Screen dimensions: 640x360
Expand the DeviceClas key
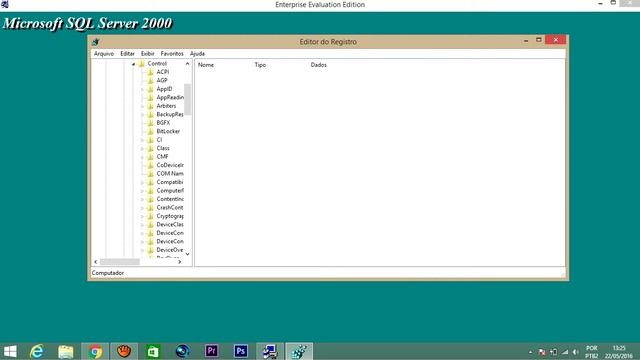[x=142, y=225]
